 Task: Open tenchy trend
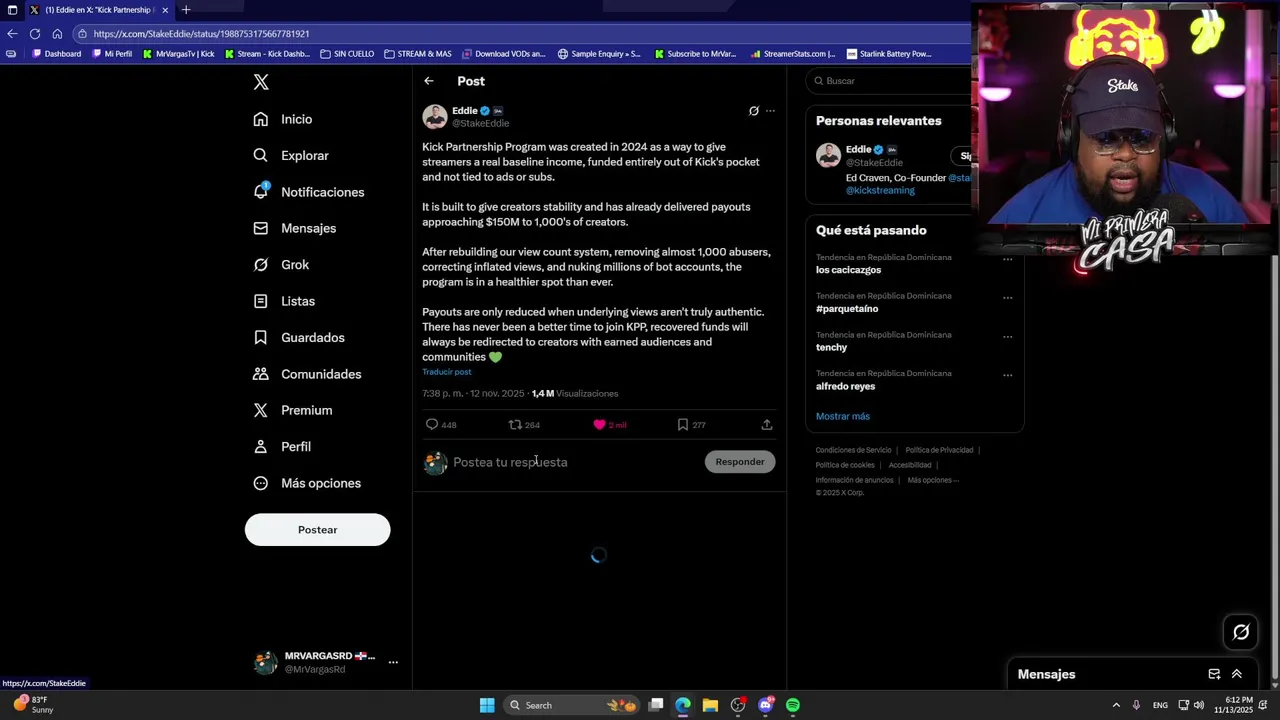tap(831, 348)
